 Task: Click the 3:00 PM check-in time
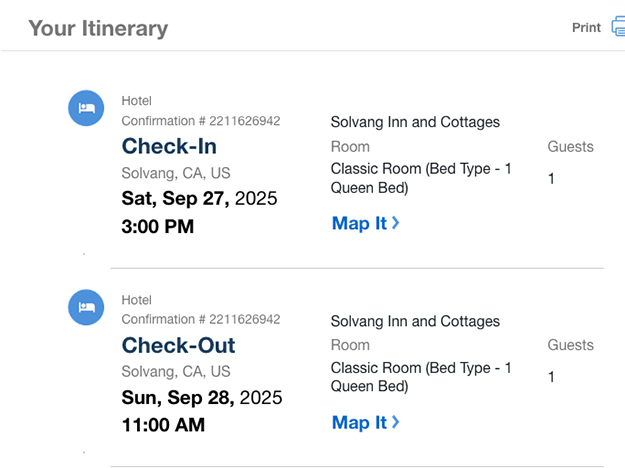(x=158, y=227)
